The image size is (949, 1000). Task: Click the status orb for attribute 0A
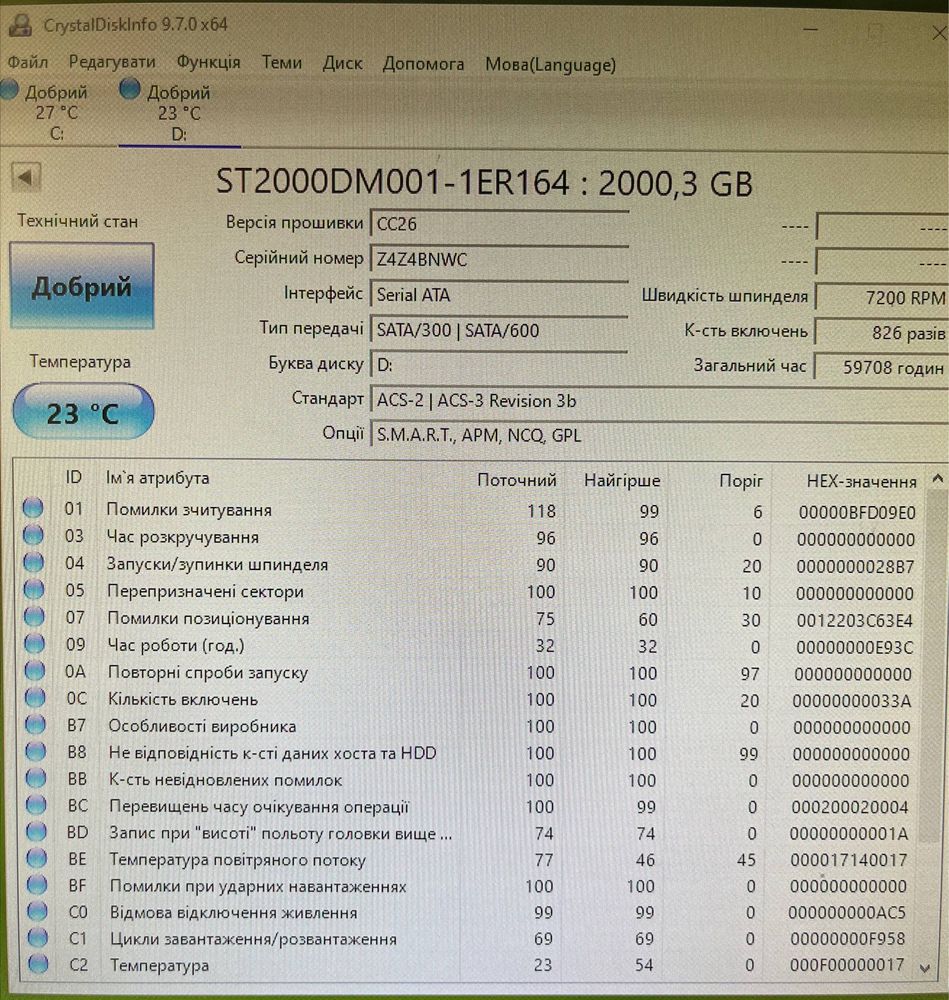click(34, 670)
